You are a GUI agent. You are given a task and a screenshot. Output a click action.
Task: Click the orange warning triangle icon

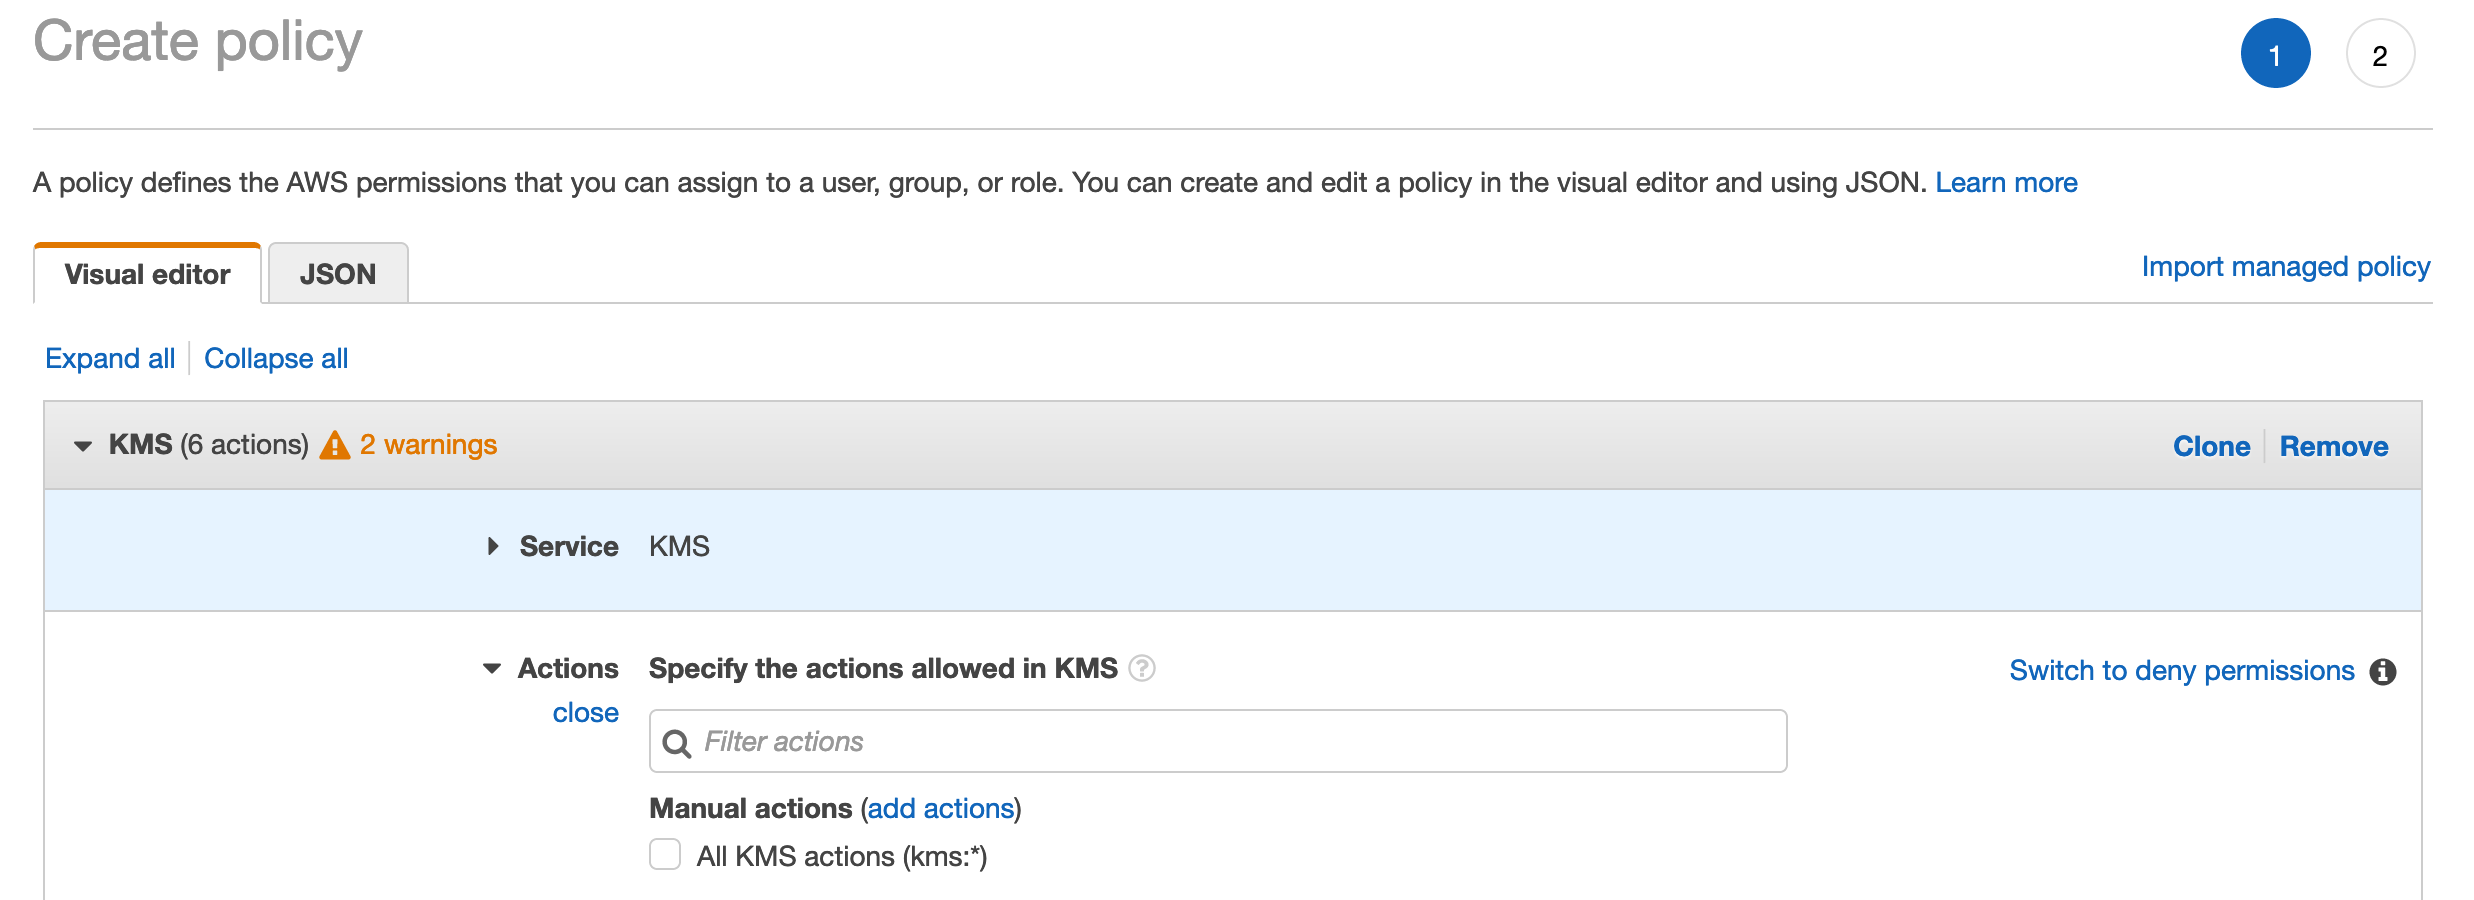point(334,445)
